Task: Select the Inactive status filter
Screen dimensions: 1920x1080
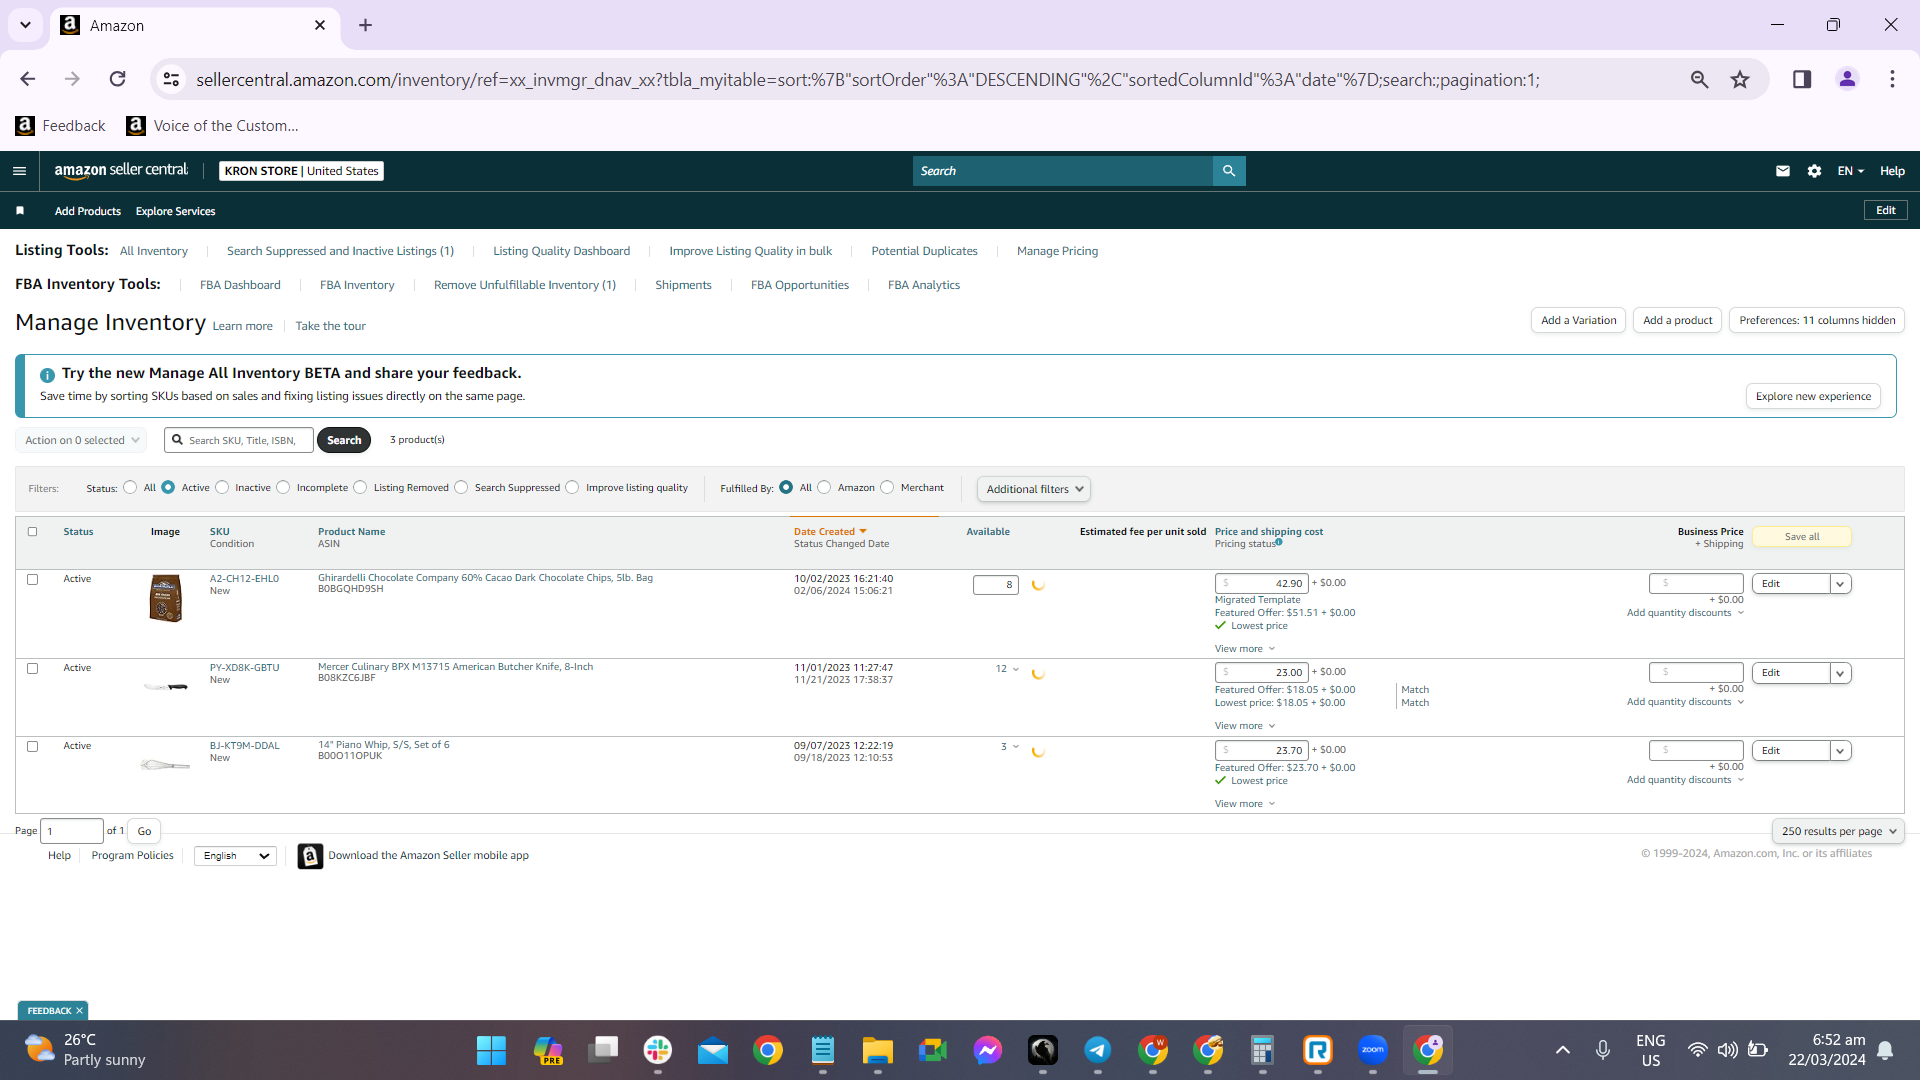Action: [222, 488]
